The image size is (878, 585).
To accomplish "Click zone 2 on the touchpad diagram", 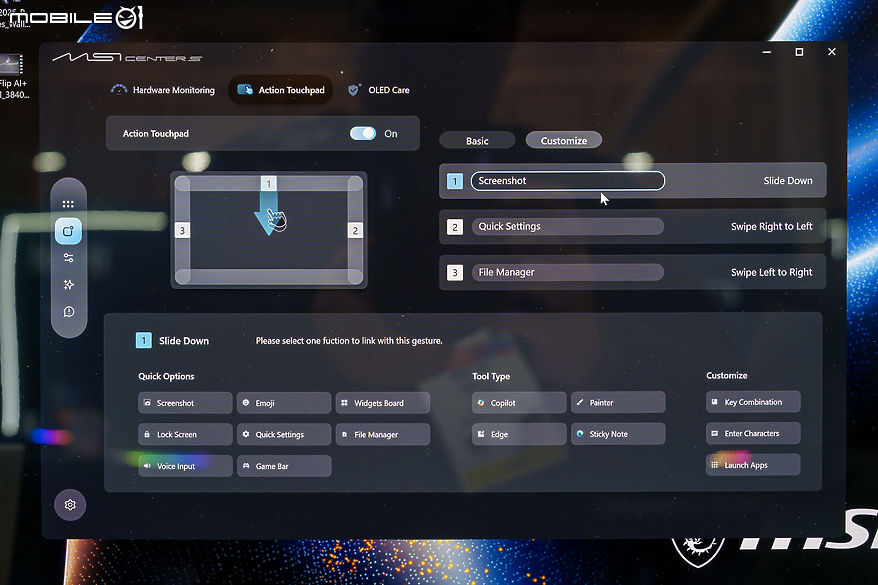I will [x=355, y=230].
